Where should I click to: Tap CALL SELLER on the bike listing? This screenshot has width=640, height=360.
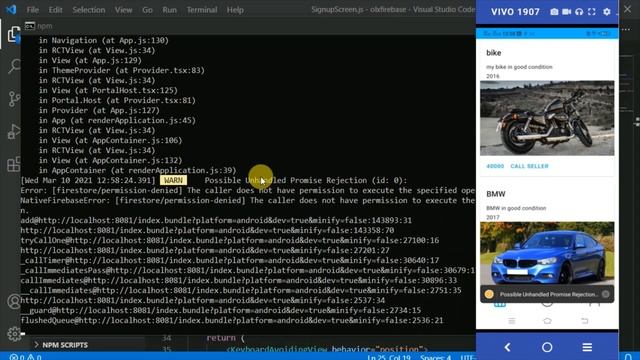529,166
